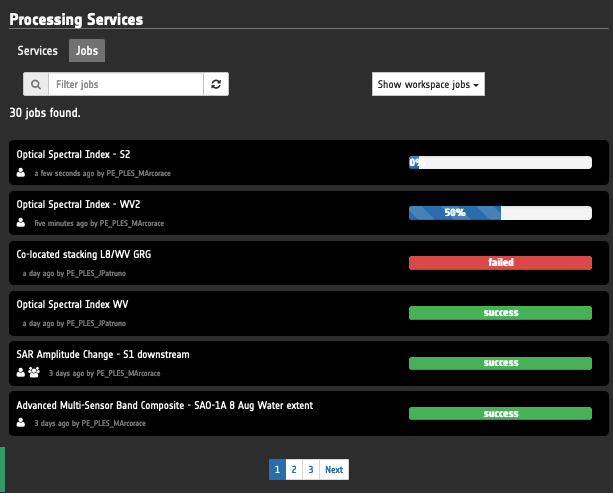Click the Next page button
The height and width of the screenshot is (493, 613).
[334, 469]
